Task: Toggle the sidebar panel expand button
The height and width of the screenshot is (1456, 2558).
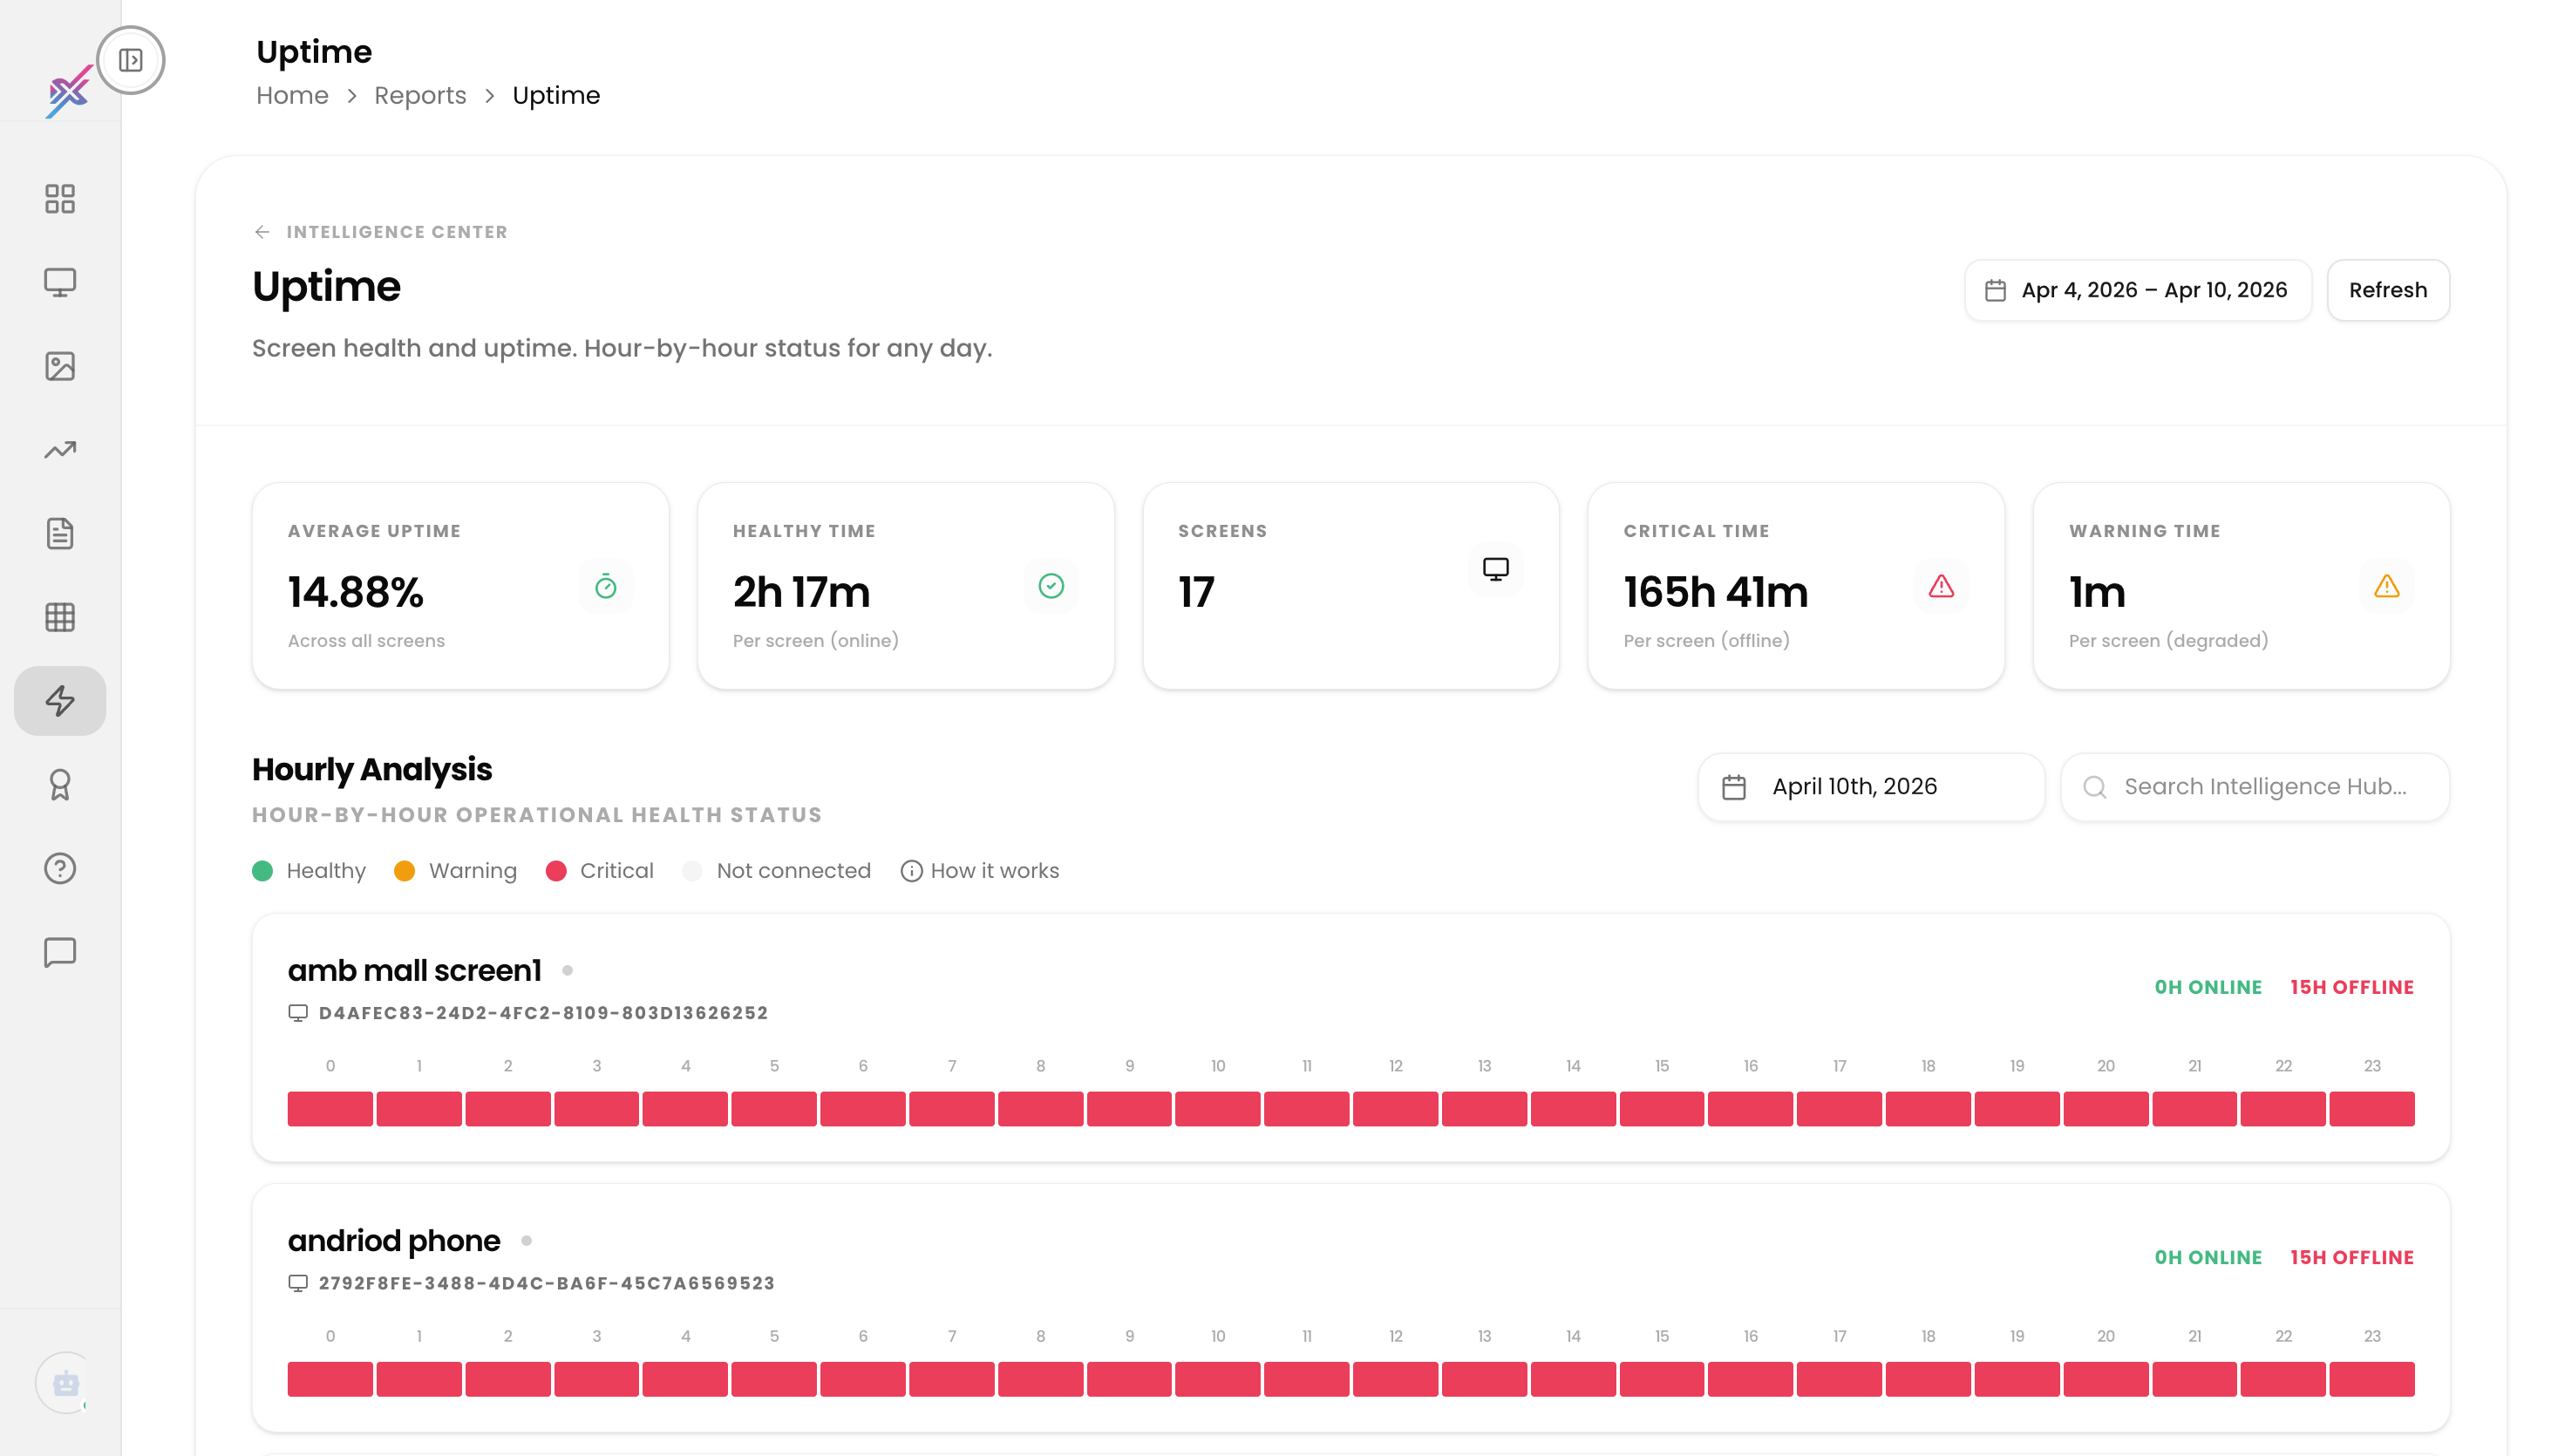Action: 130,60
